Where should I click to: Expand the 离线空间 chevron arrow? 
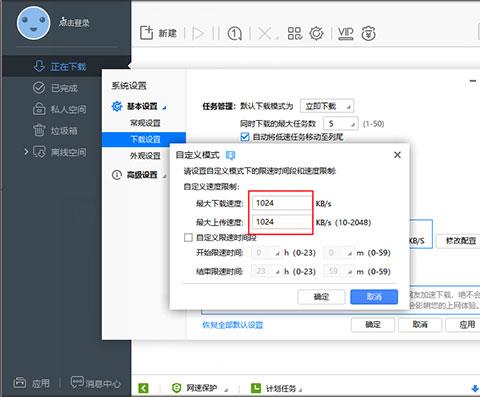26,152
